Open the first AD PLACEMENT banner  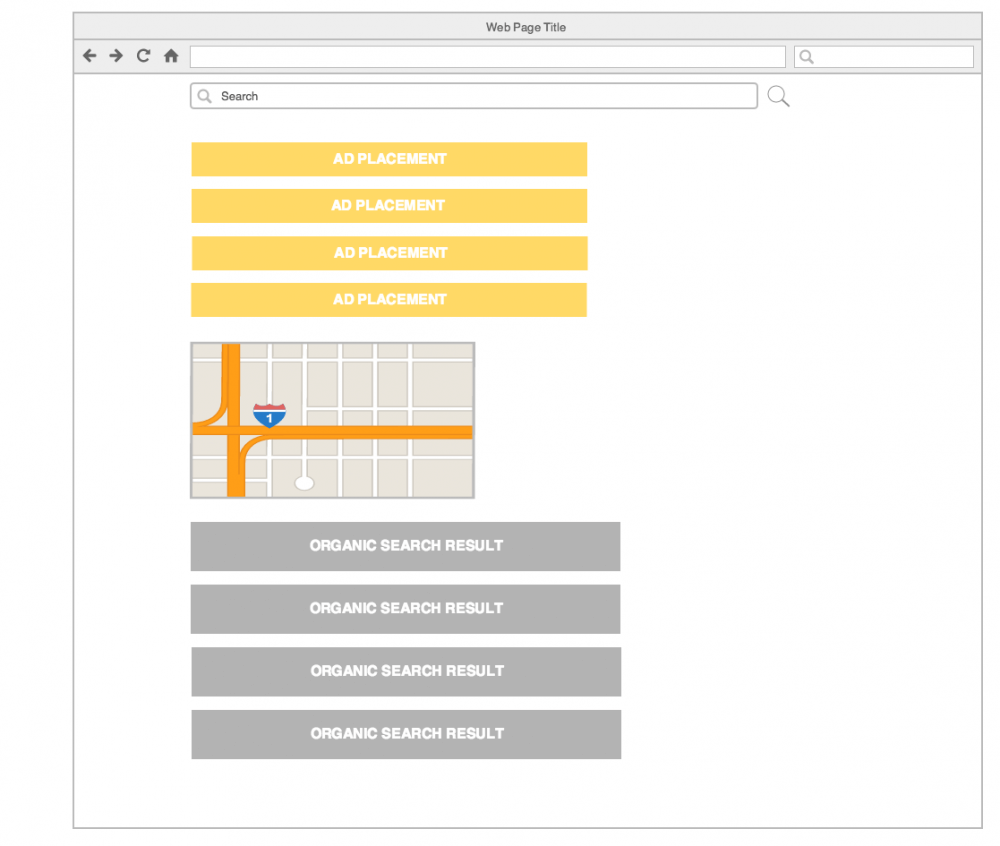click(x=389, y=159)
